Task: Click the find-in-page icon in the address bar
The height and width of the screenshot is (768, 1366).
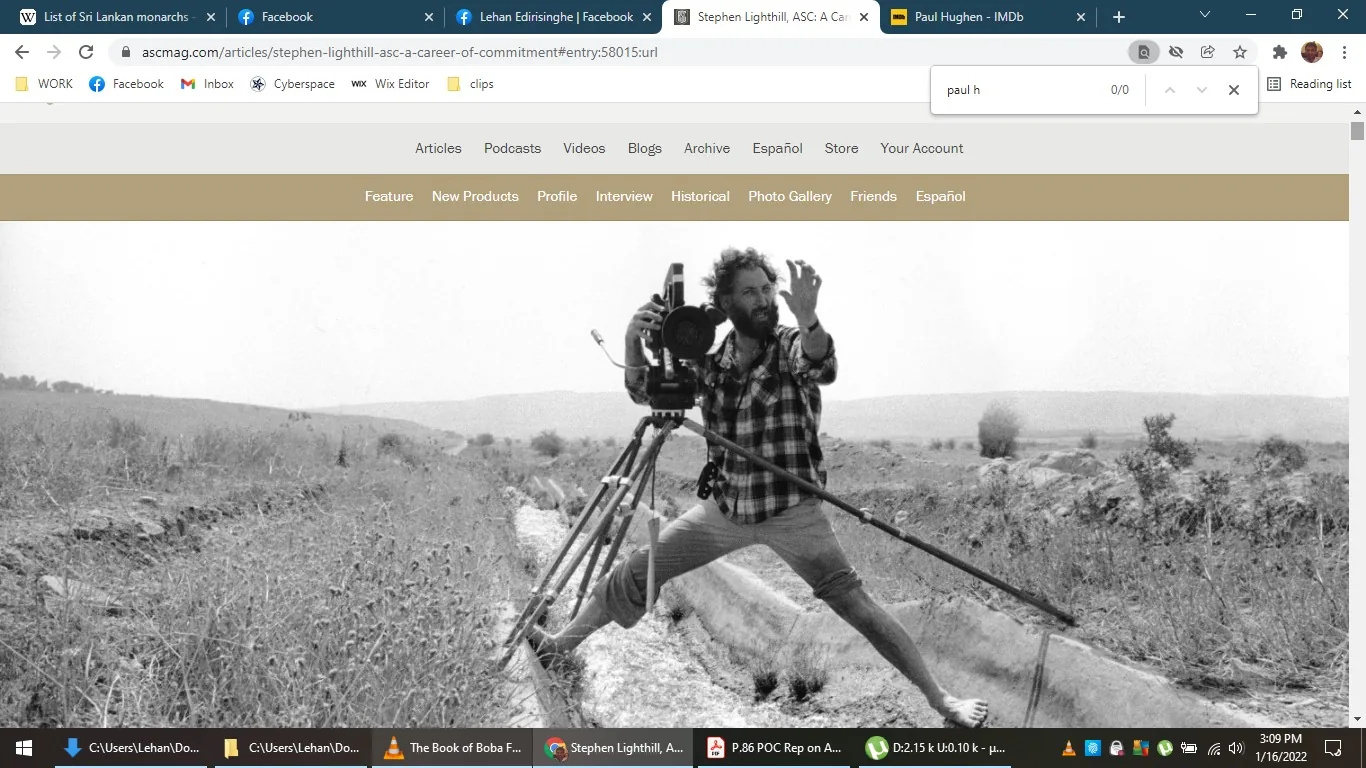Action: 1143,52
